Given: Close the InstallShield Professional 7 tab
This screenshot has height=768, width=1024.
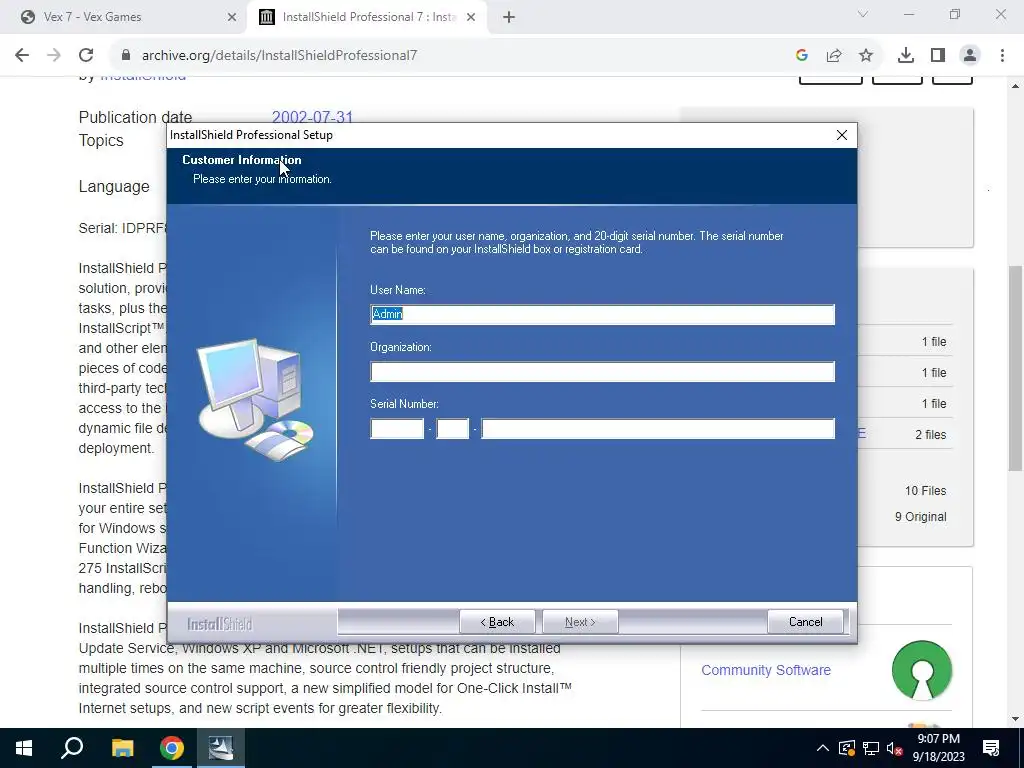Looking at the screenshot, I should coord(470,18).
